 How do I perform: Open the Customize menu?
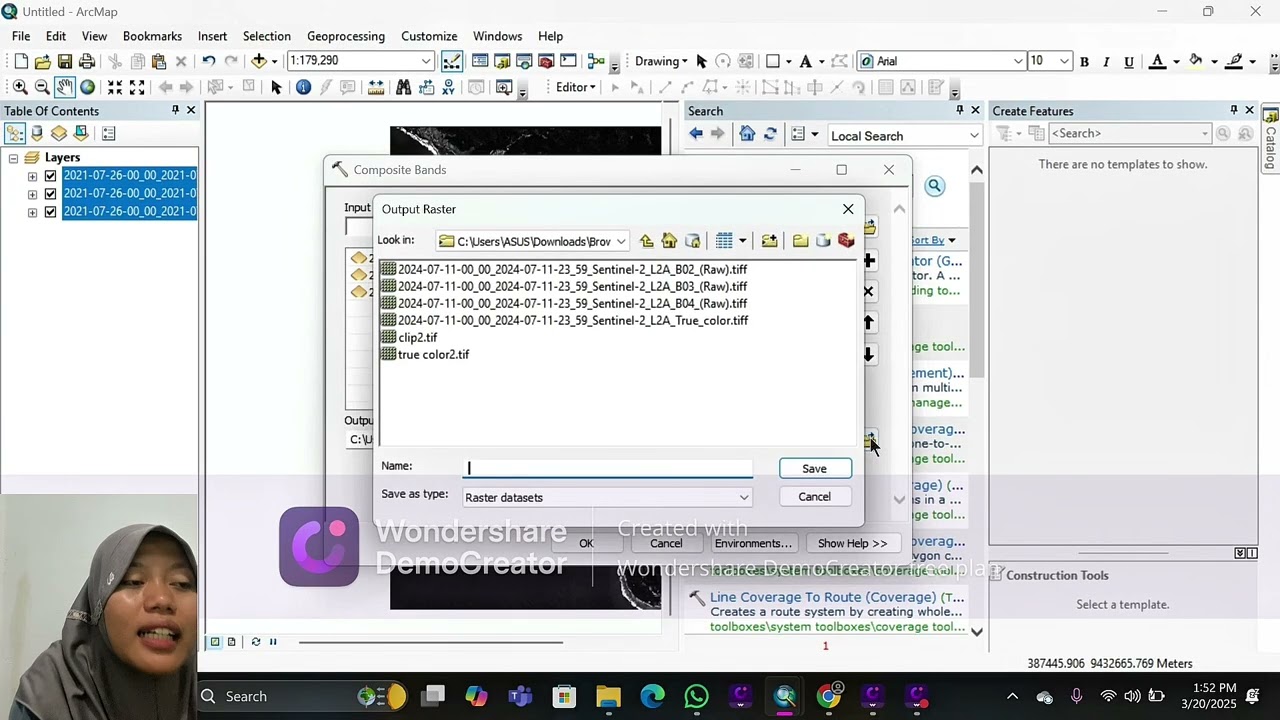(x=429, y=36)
